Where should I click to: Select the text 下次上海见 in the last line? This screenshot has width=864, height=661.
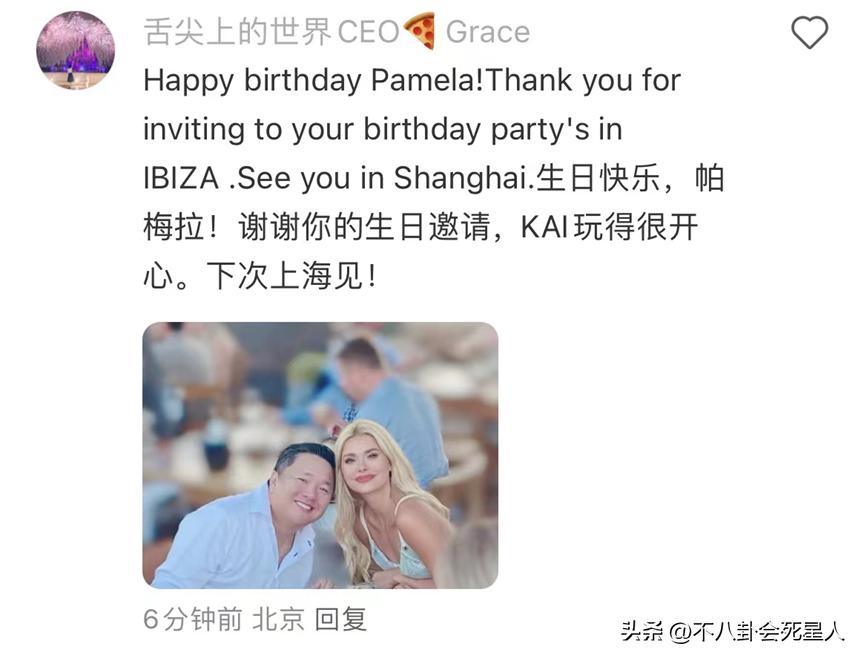pyautogui.click(x=285, y=275)
